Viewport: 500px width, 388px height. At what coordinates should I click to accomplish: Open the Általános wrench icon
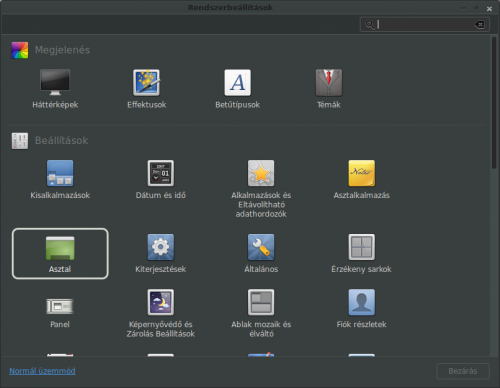tap(261, 247)
